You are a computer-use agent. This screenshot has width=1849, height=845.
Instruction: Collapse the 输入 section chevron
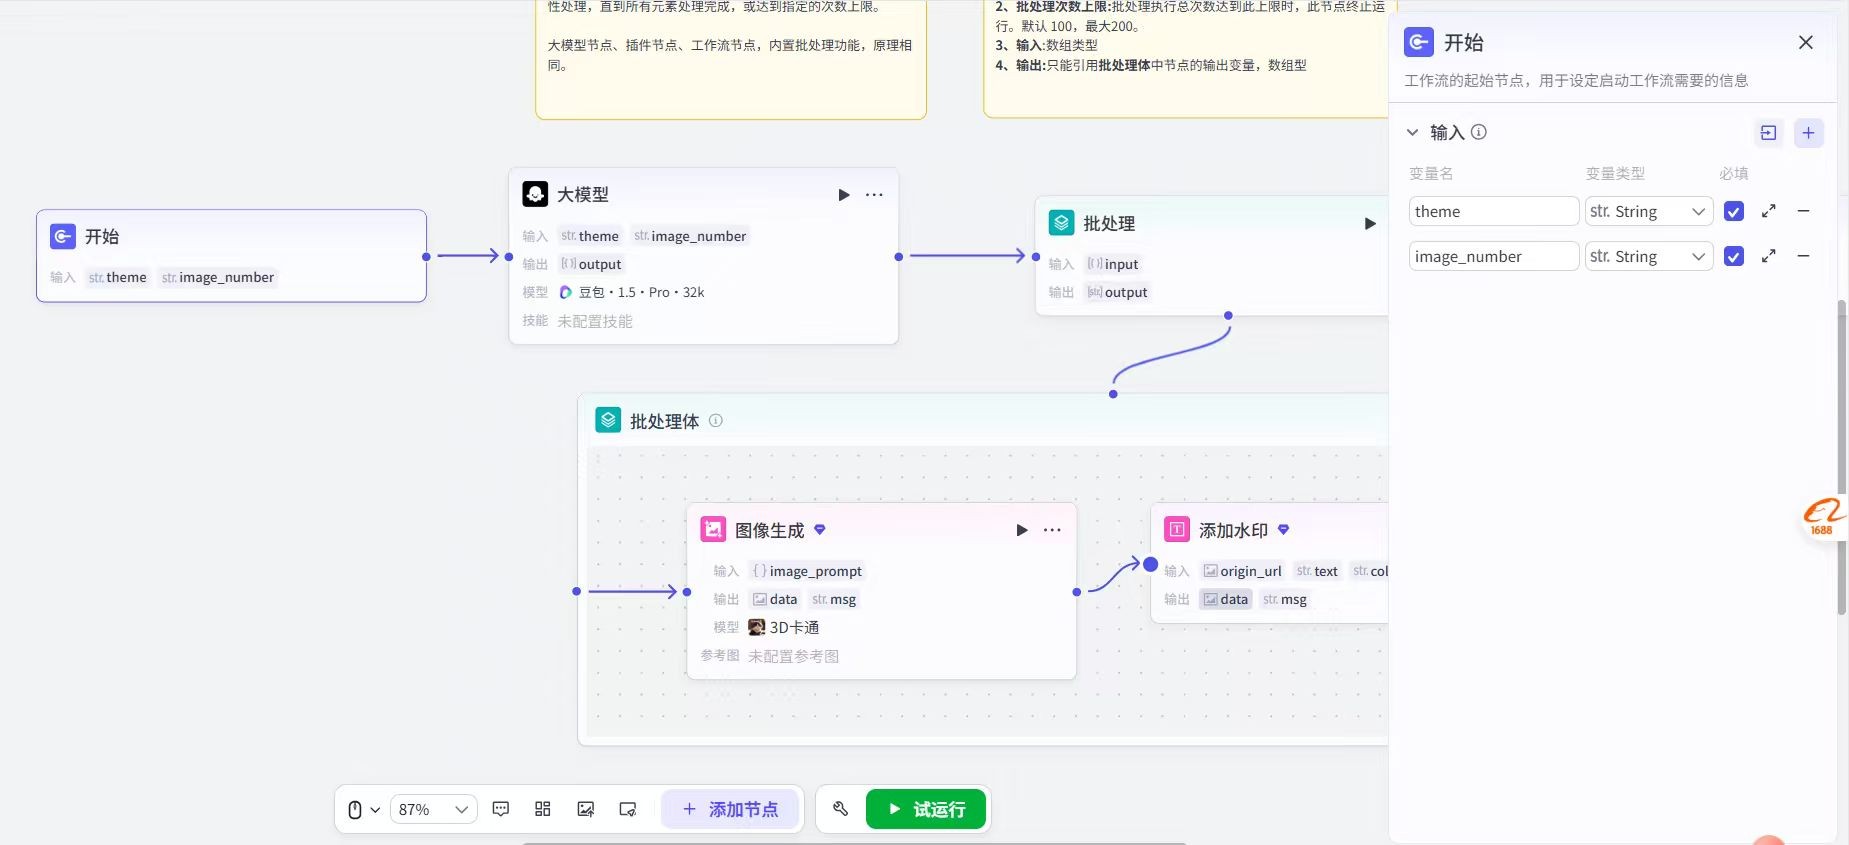point(1412,132)
